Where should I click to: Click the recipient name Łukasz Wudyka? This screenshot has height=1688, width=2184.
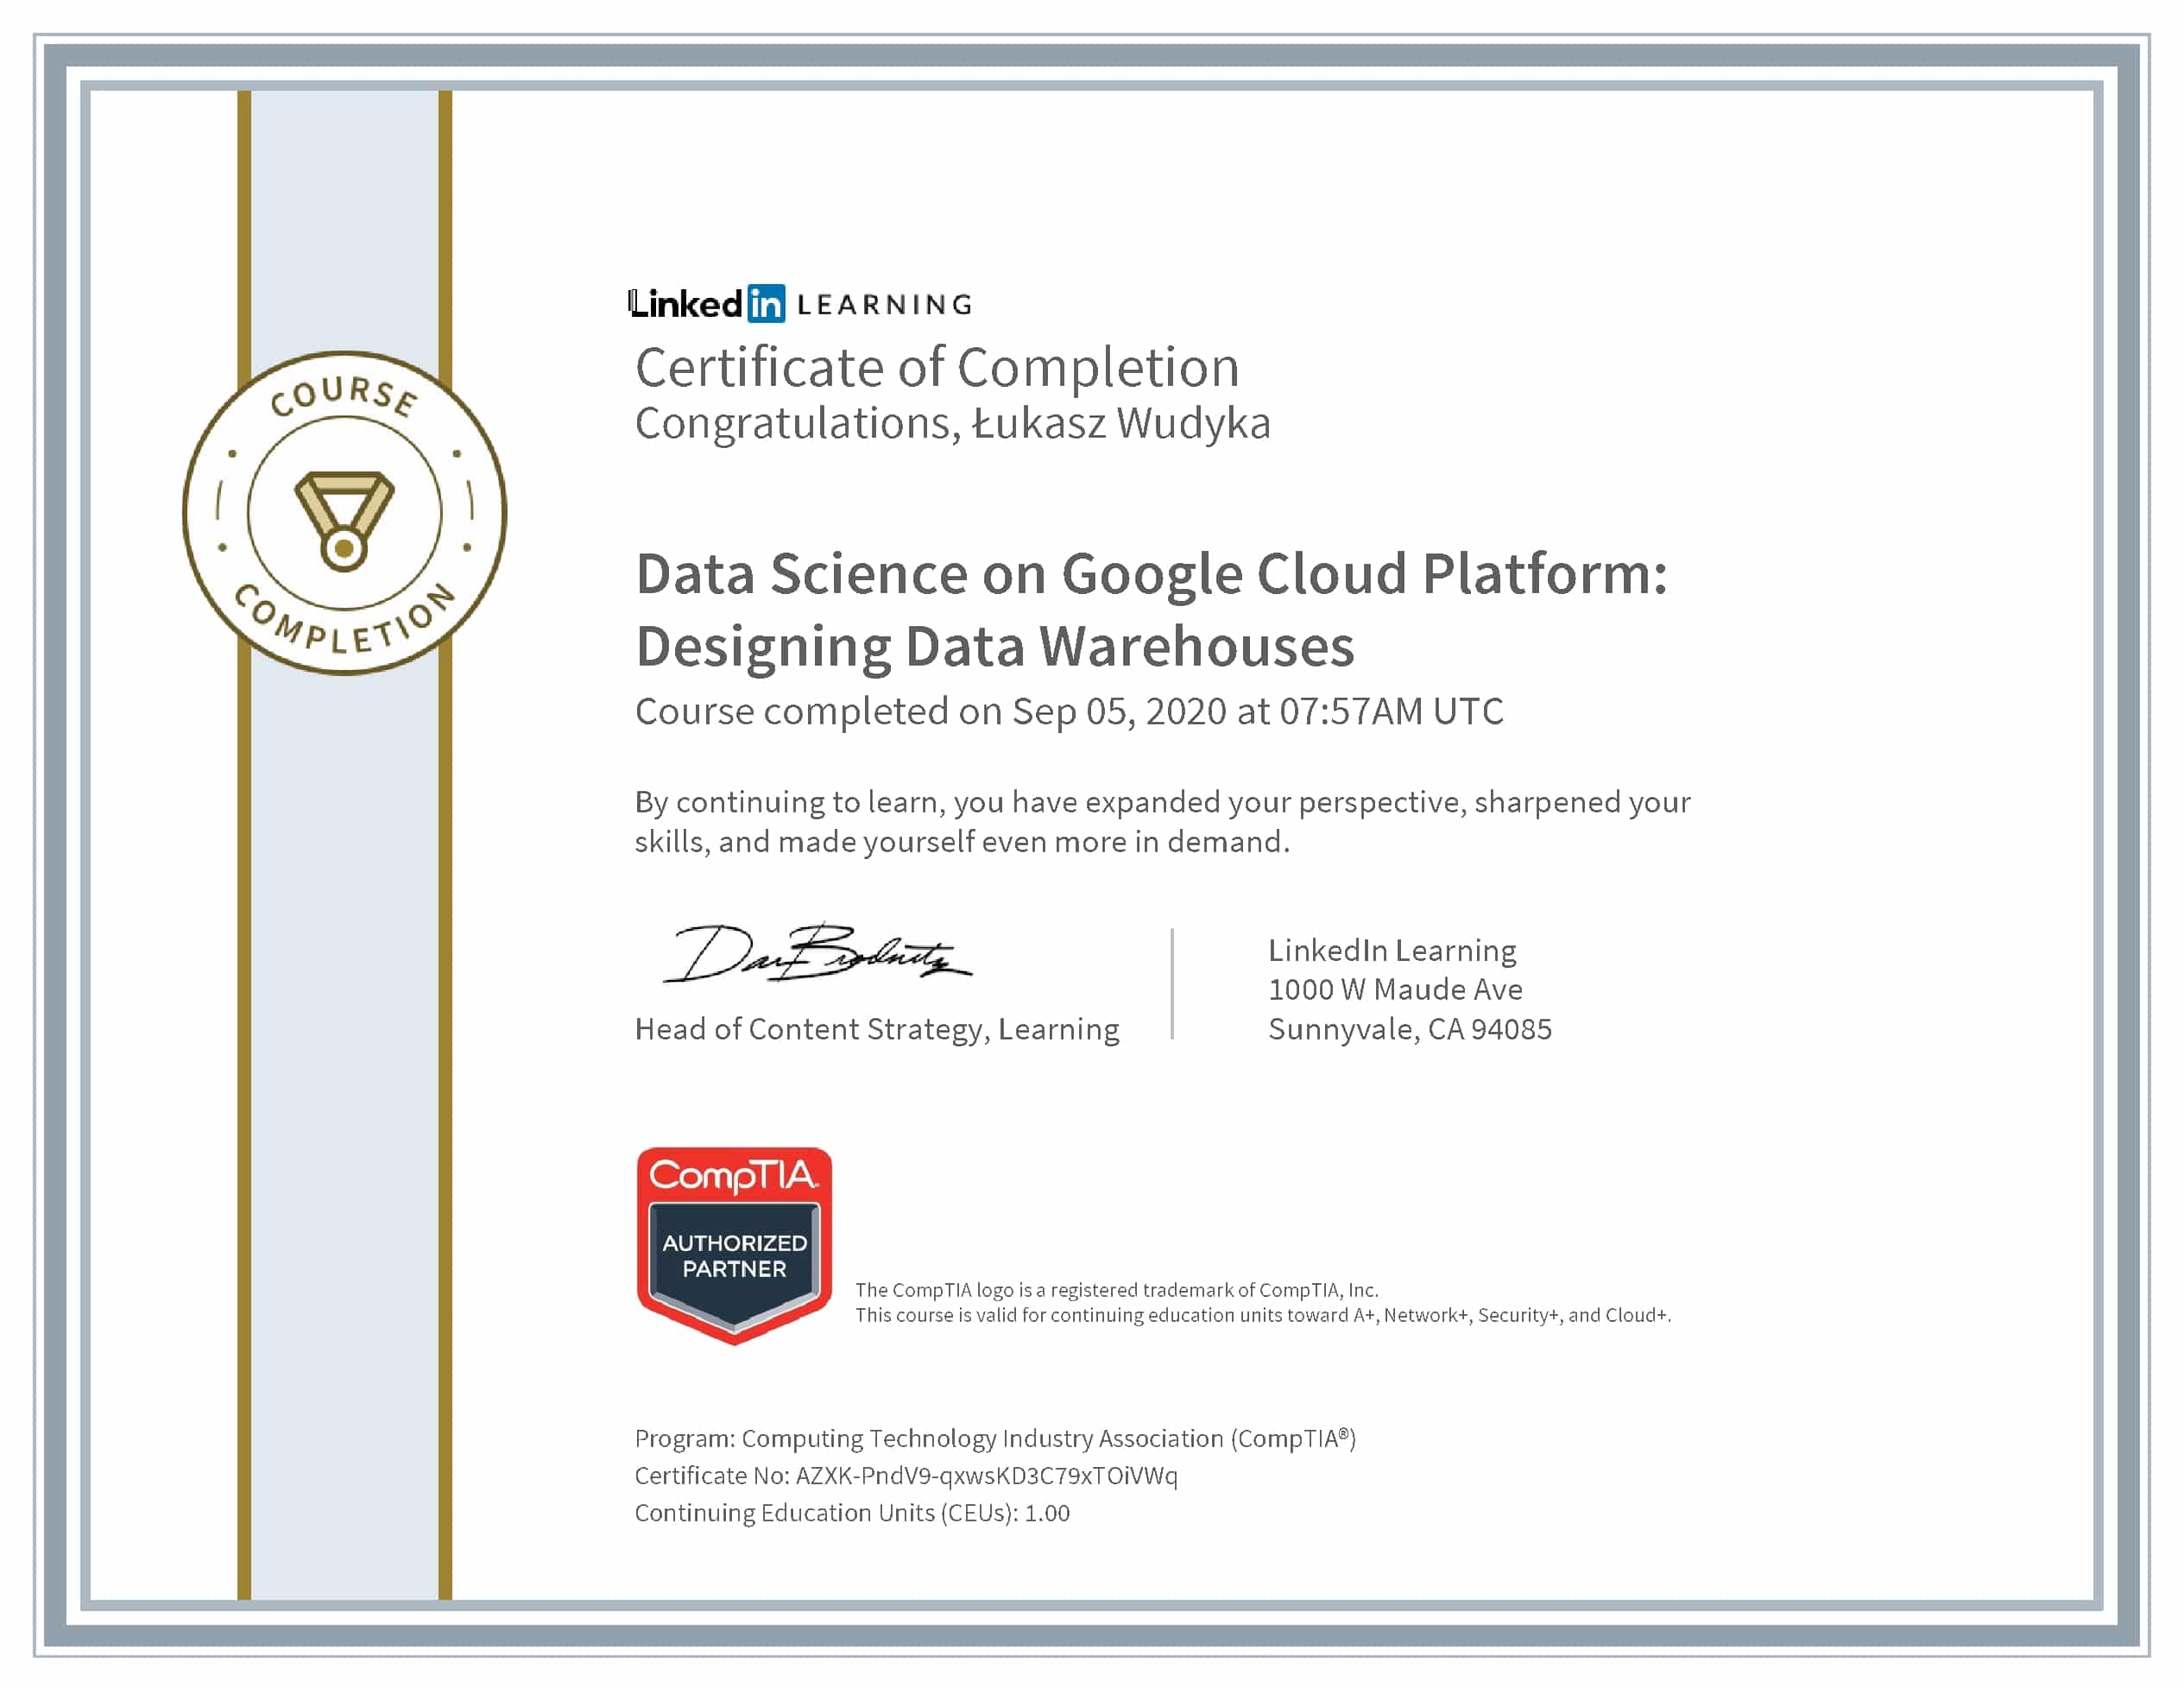[x=1121, y=423]
